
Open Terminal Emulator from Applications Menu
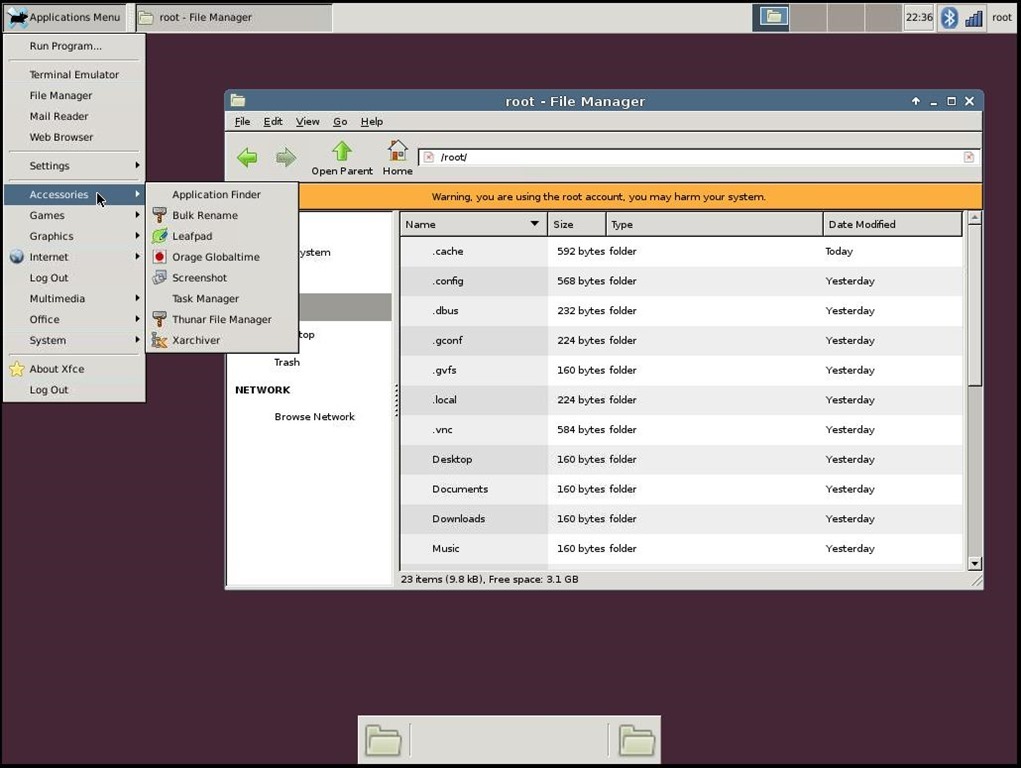point(74,75)
